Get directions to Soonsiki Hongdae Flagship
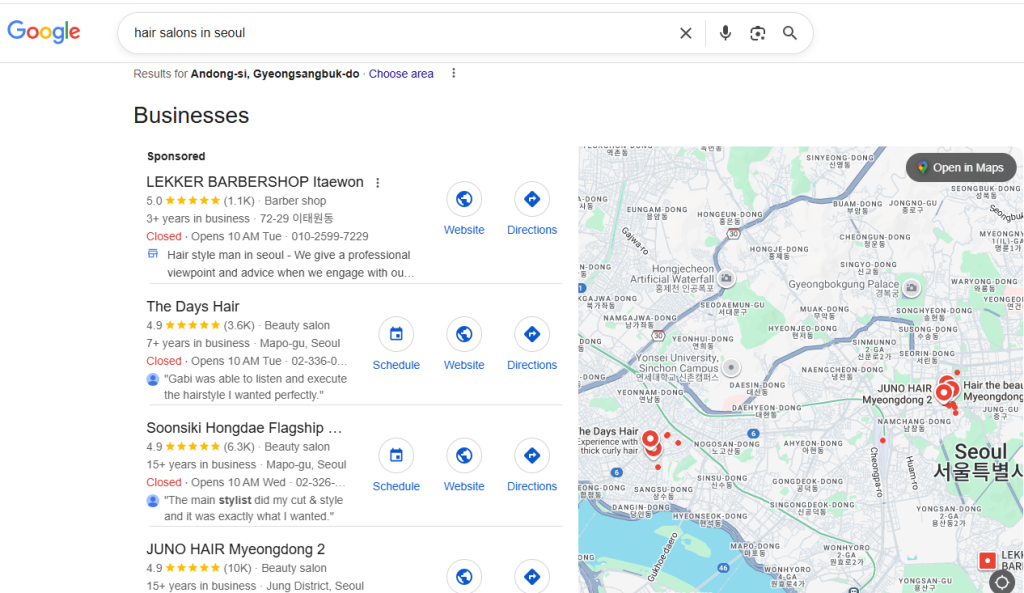This screenshot has height=593, width=1024. [x=531, y=455]
